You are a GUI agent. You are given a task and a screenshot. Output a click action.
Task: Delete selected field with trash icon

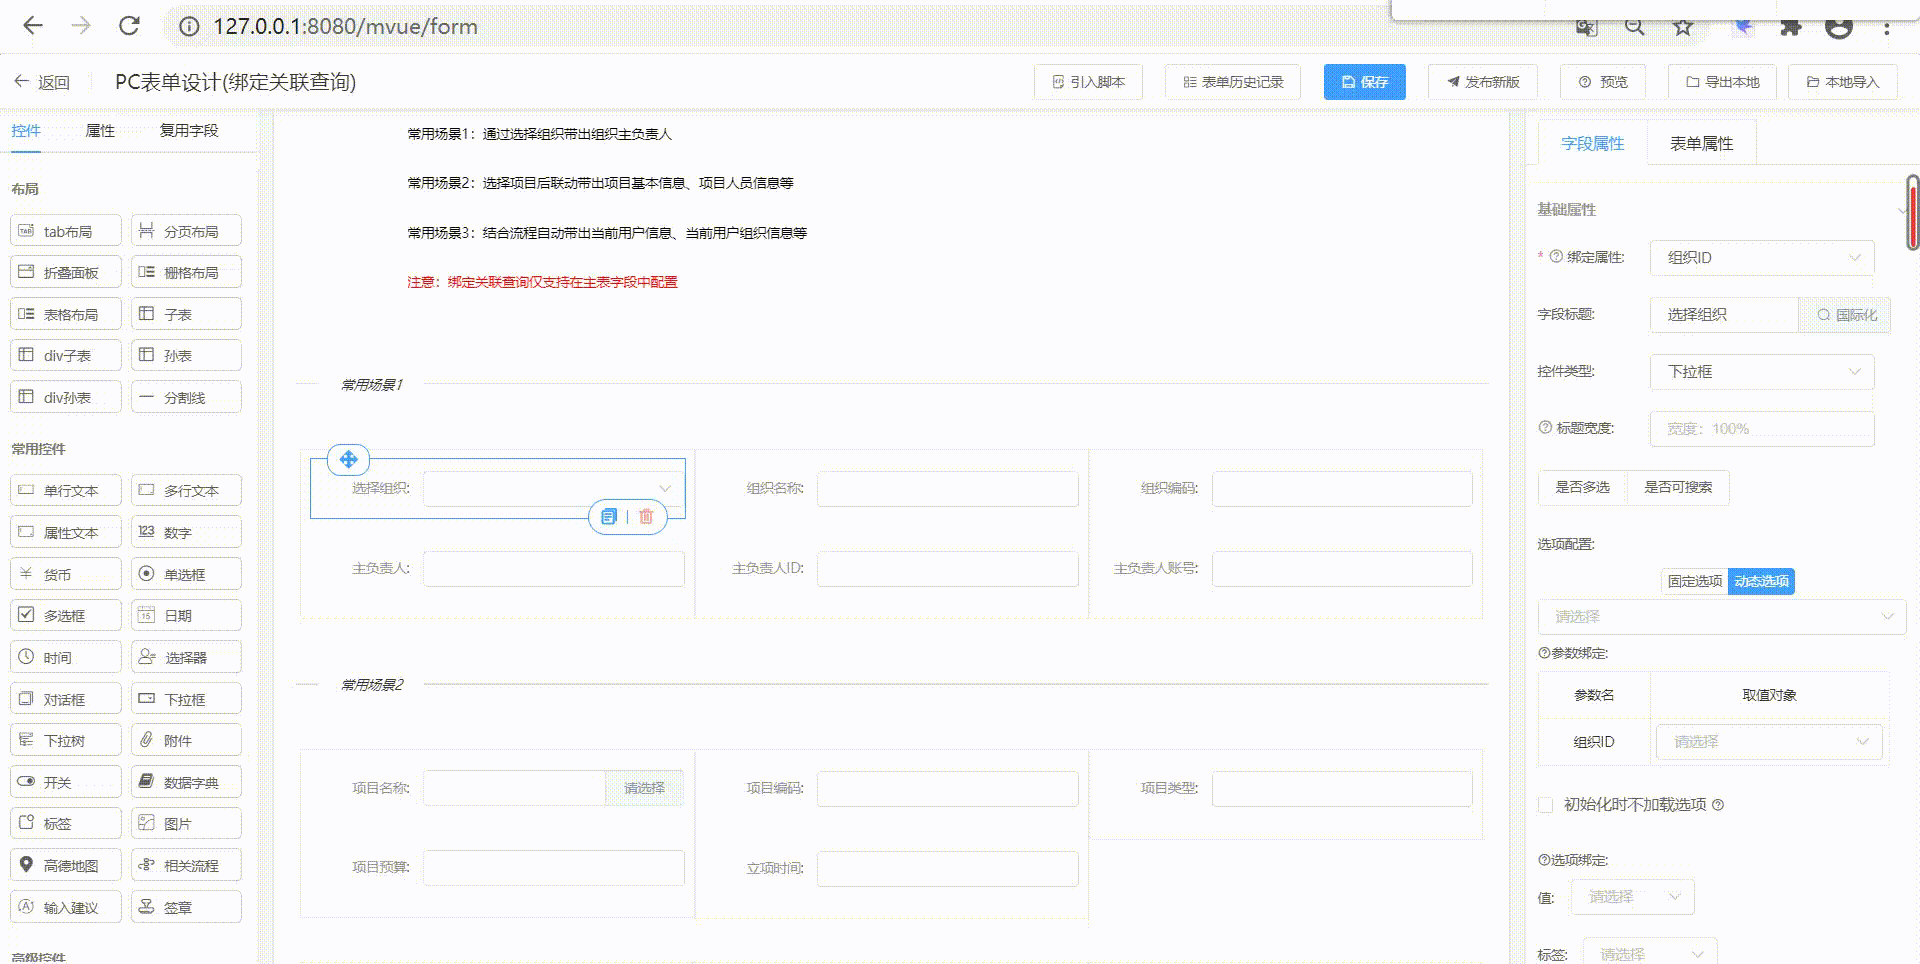pyautogui.click(x=646, y=516)
